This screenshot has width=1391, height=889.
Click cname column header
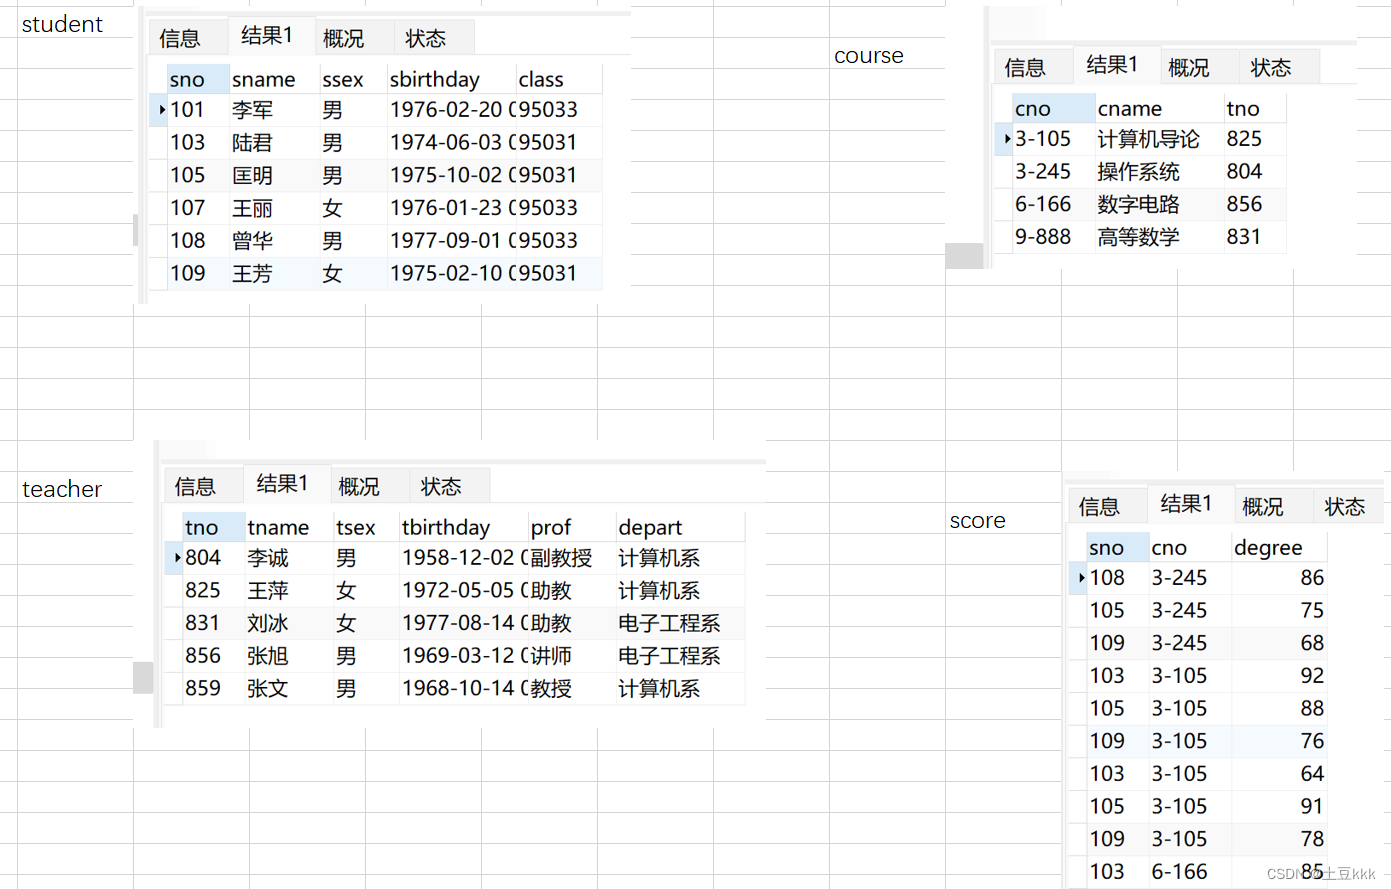click(x=1159, y=109)
